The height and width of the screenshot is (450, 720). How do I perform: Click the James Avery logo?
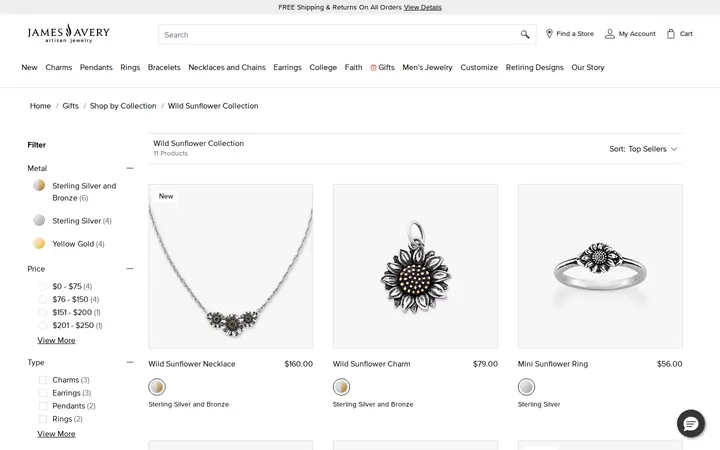[x=68, y=33]
